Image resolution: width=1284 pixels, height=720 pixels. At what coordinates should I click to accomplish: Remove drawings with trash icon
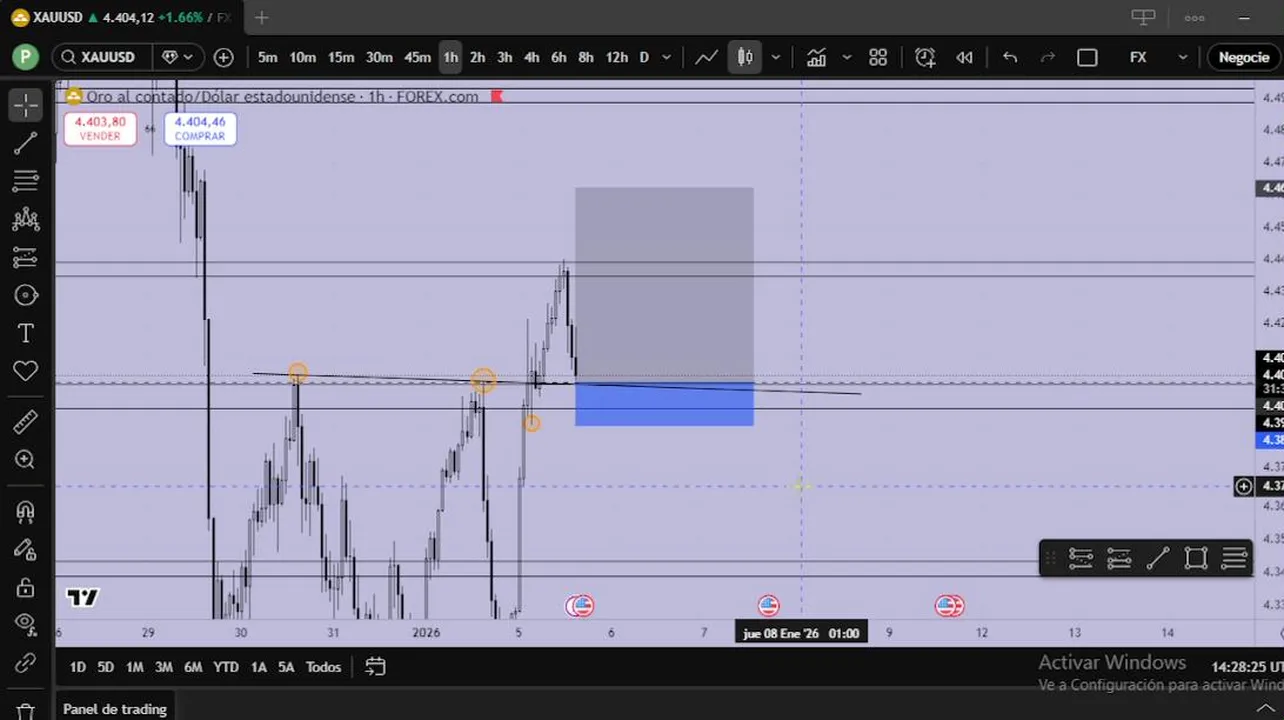coord(25,711)
